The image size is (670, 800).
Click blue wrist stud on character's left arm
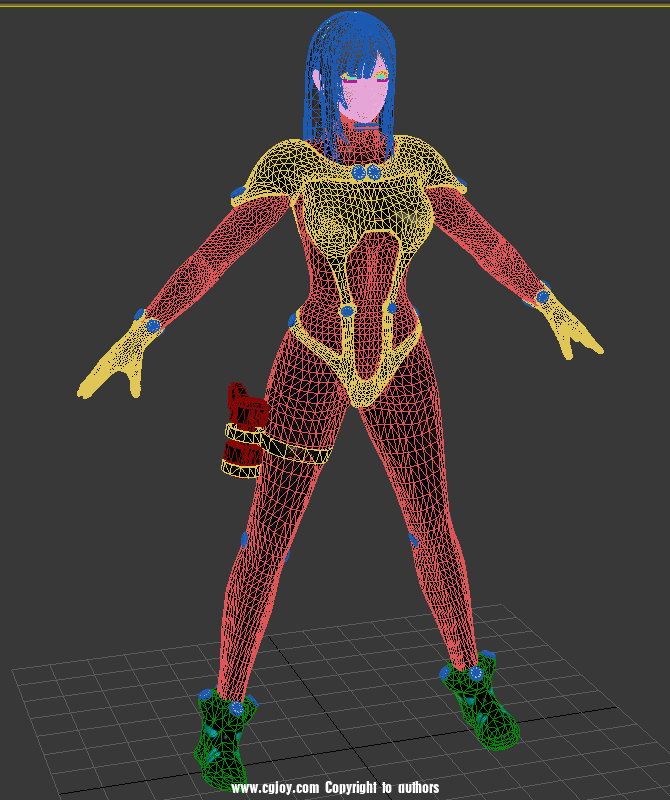[x=542, y=297]
